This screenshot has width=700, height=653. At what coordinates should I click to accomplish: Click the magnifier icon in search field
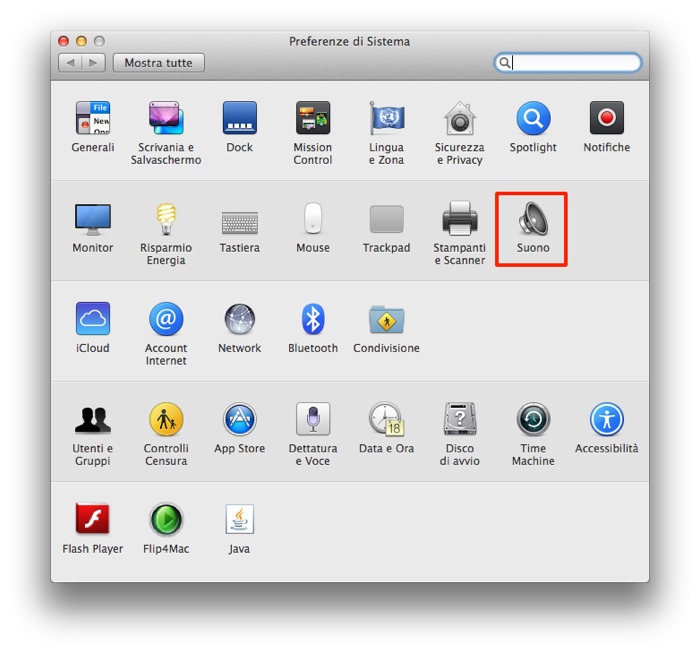click(504, 62)
